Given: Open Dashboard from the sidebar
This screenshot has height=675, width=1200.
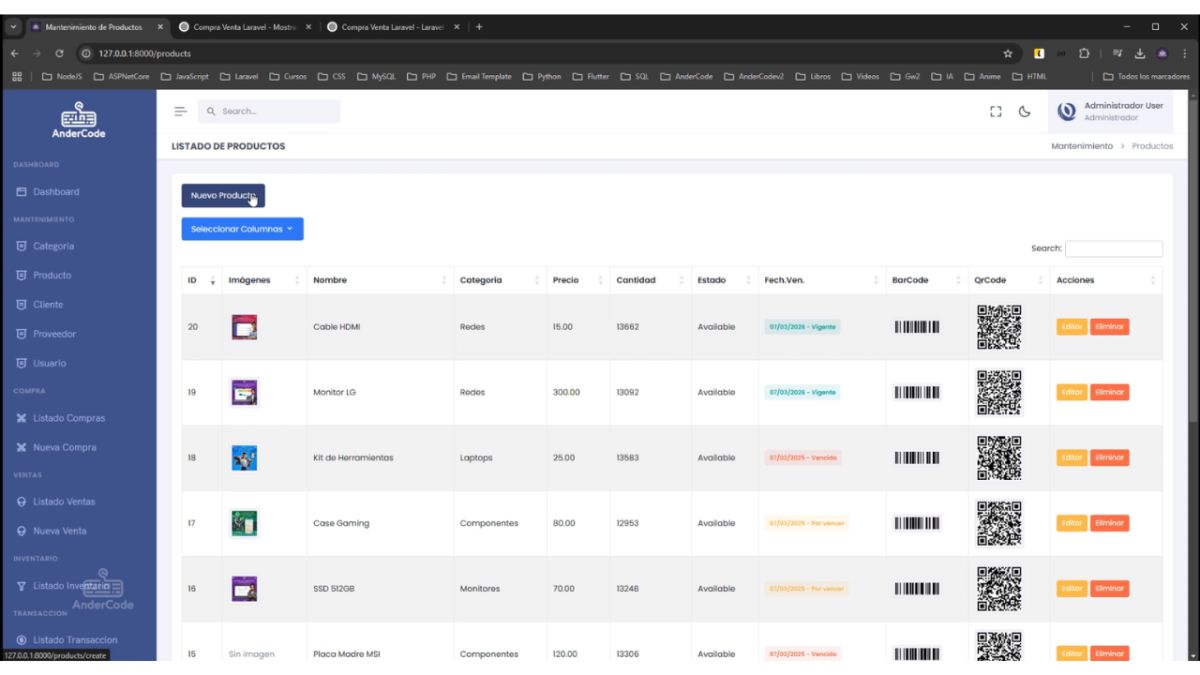Looking at the screenshot, I should point(55,192).
